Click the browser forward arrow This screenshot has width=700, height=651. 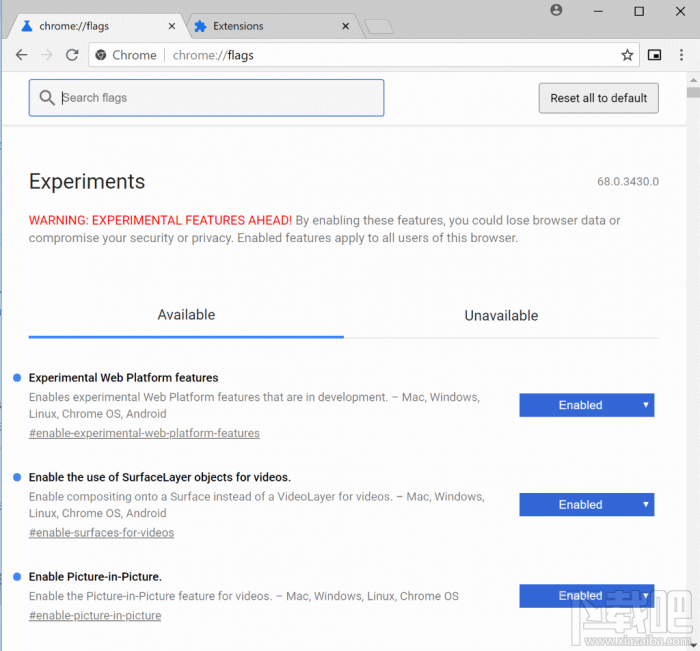point(46,55)
